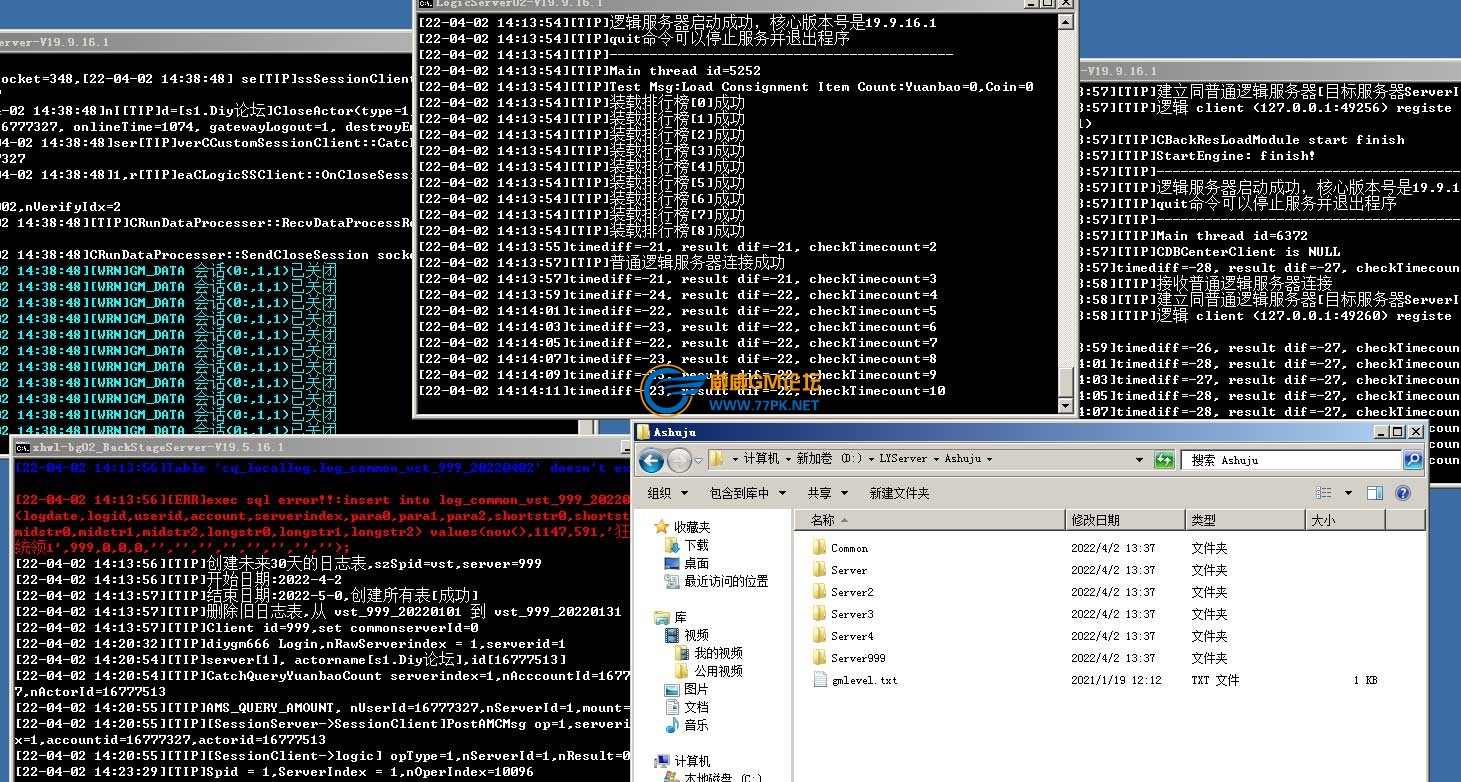Click 新加卷 (D:) in the address breadcrumb
Viewport: 1461px width, 782px height.
point(827,459)
